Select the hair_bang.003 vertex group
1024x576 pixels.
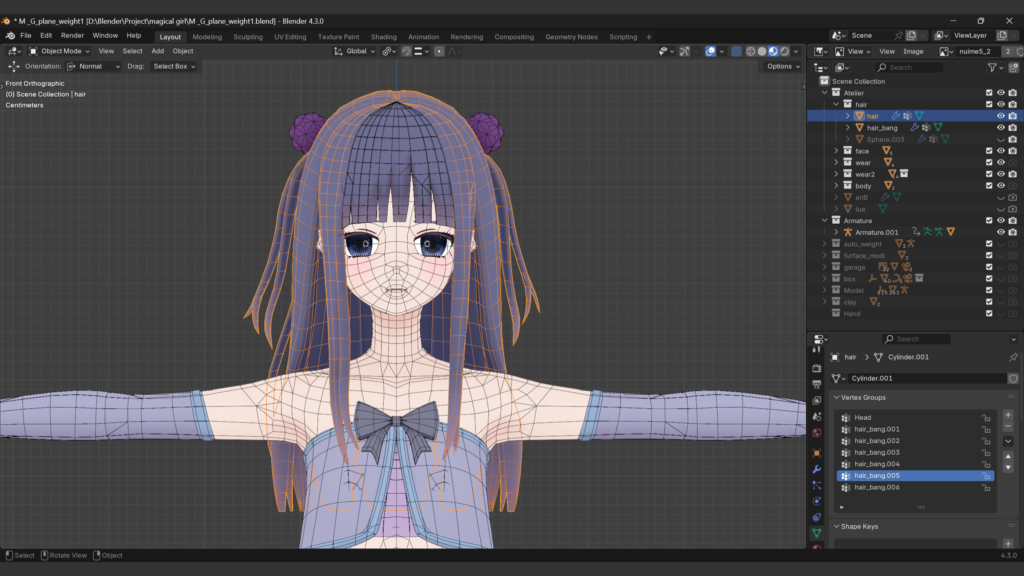click(877, 453)
